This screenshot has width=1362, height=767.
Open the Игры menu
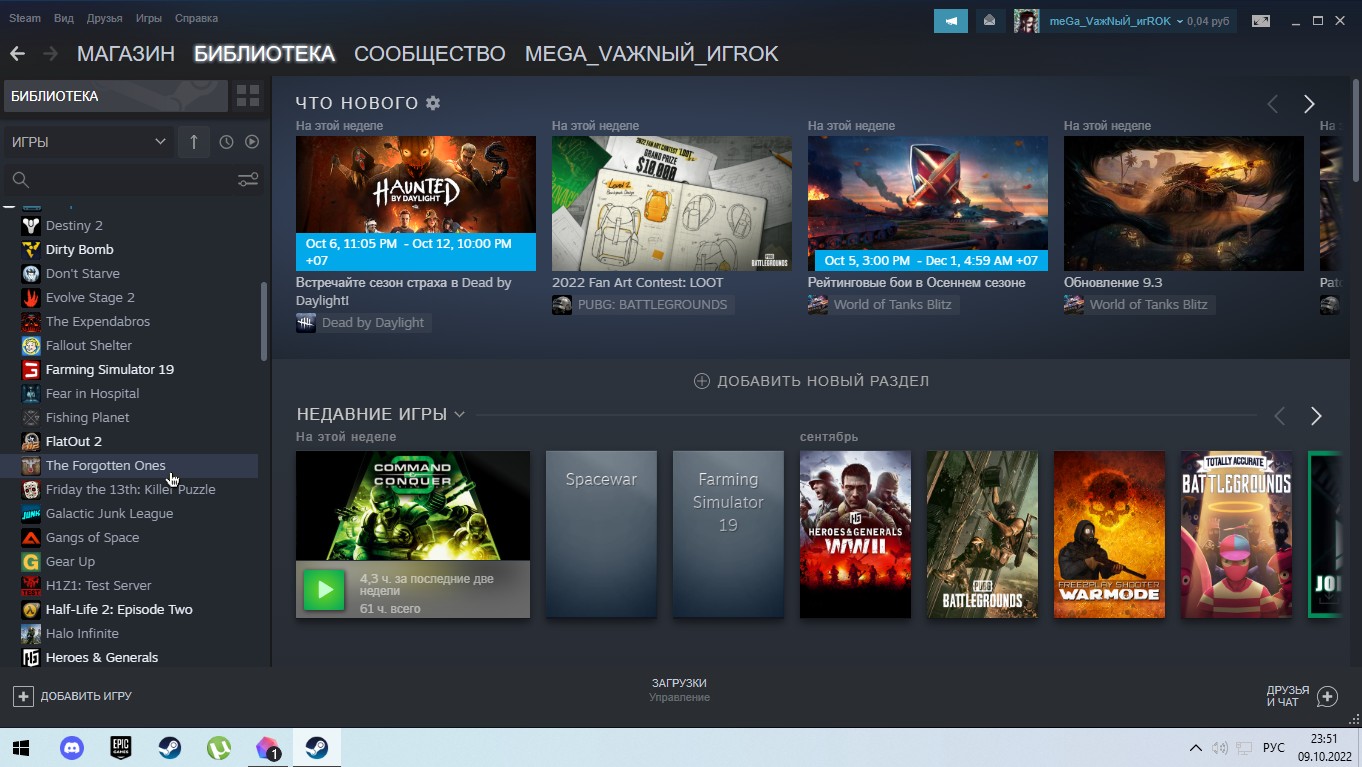(x=148, y=18)
